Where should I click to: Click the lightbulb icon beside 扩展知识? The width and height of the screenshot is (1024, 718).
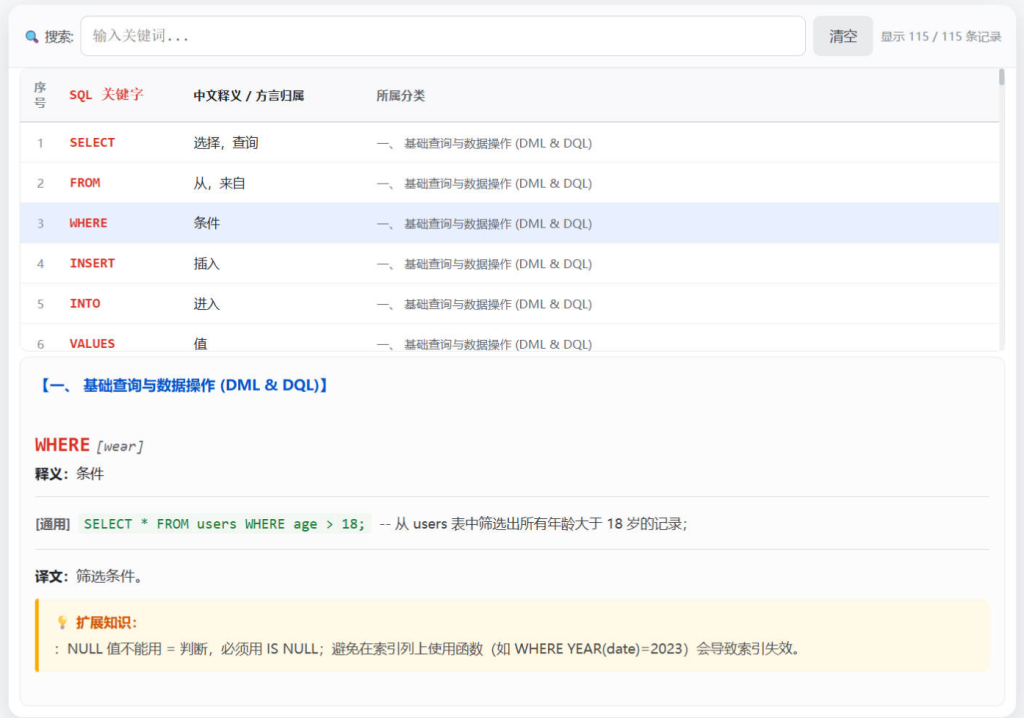[62, 623]
